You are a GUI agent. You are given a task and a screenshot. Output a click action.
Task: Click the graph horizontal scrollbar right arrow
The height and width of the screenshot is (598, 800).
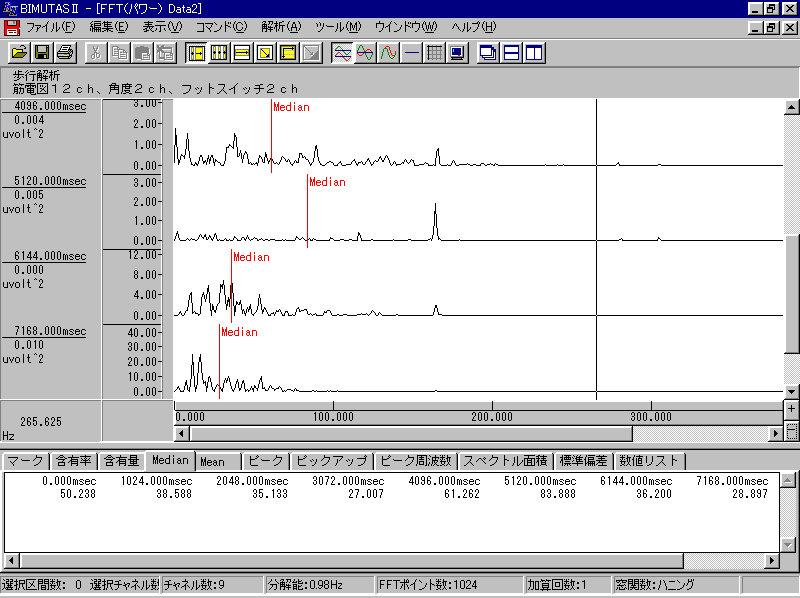point(775,434)
